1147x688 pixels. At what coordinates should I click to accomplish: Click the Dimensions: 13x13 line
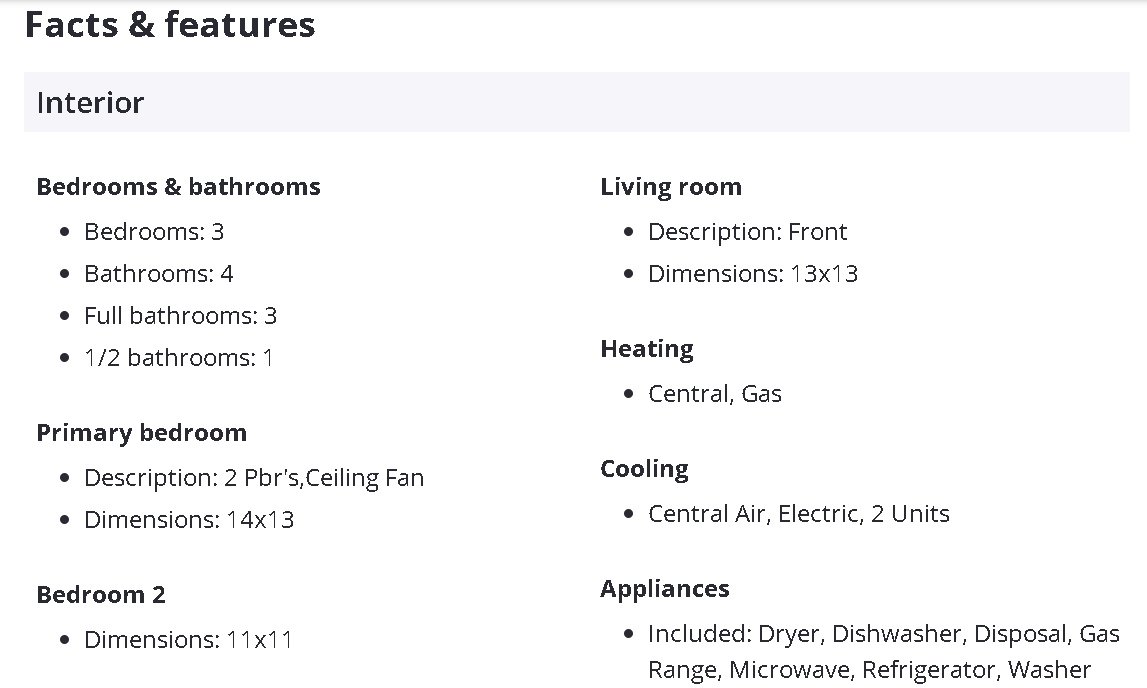[x=753, y=274]
